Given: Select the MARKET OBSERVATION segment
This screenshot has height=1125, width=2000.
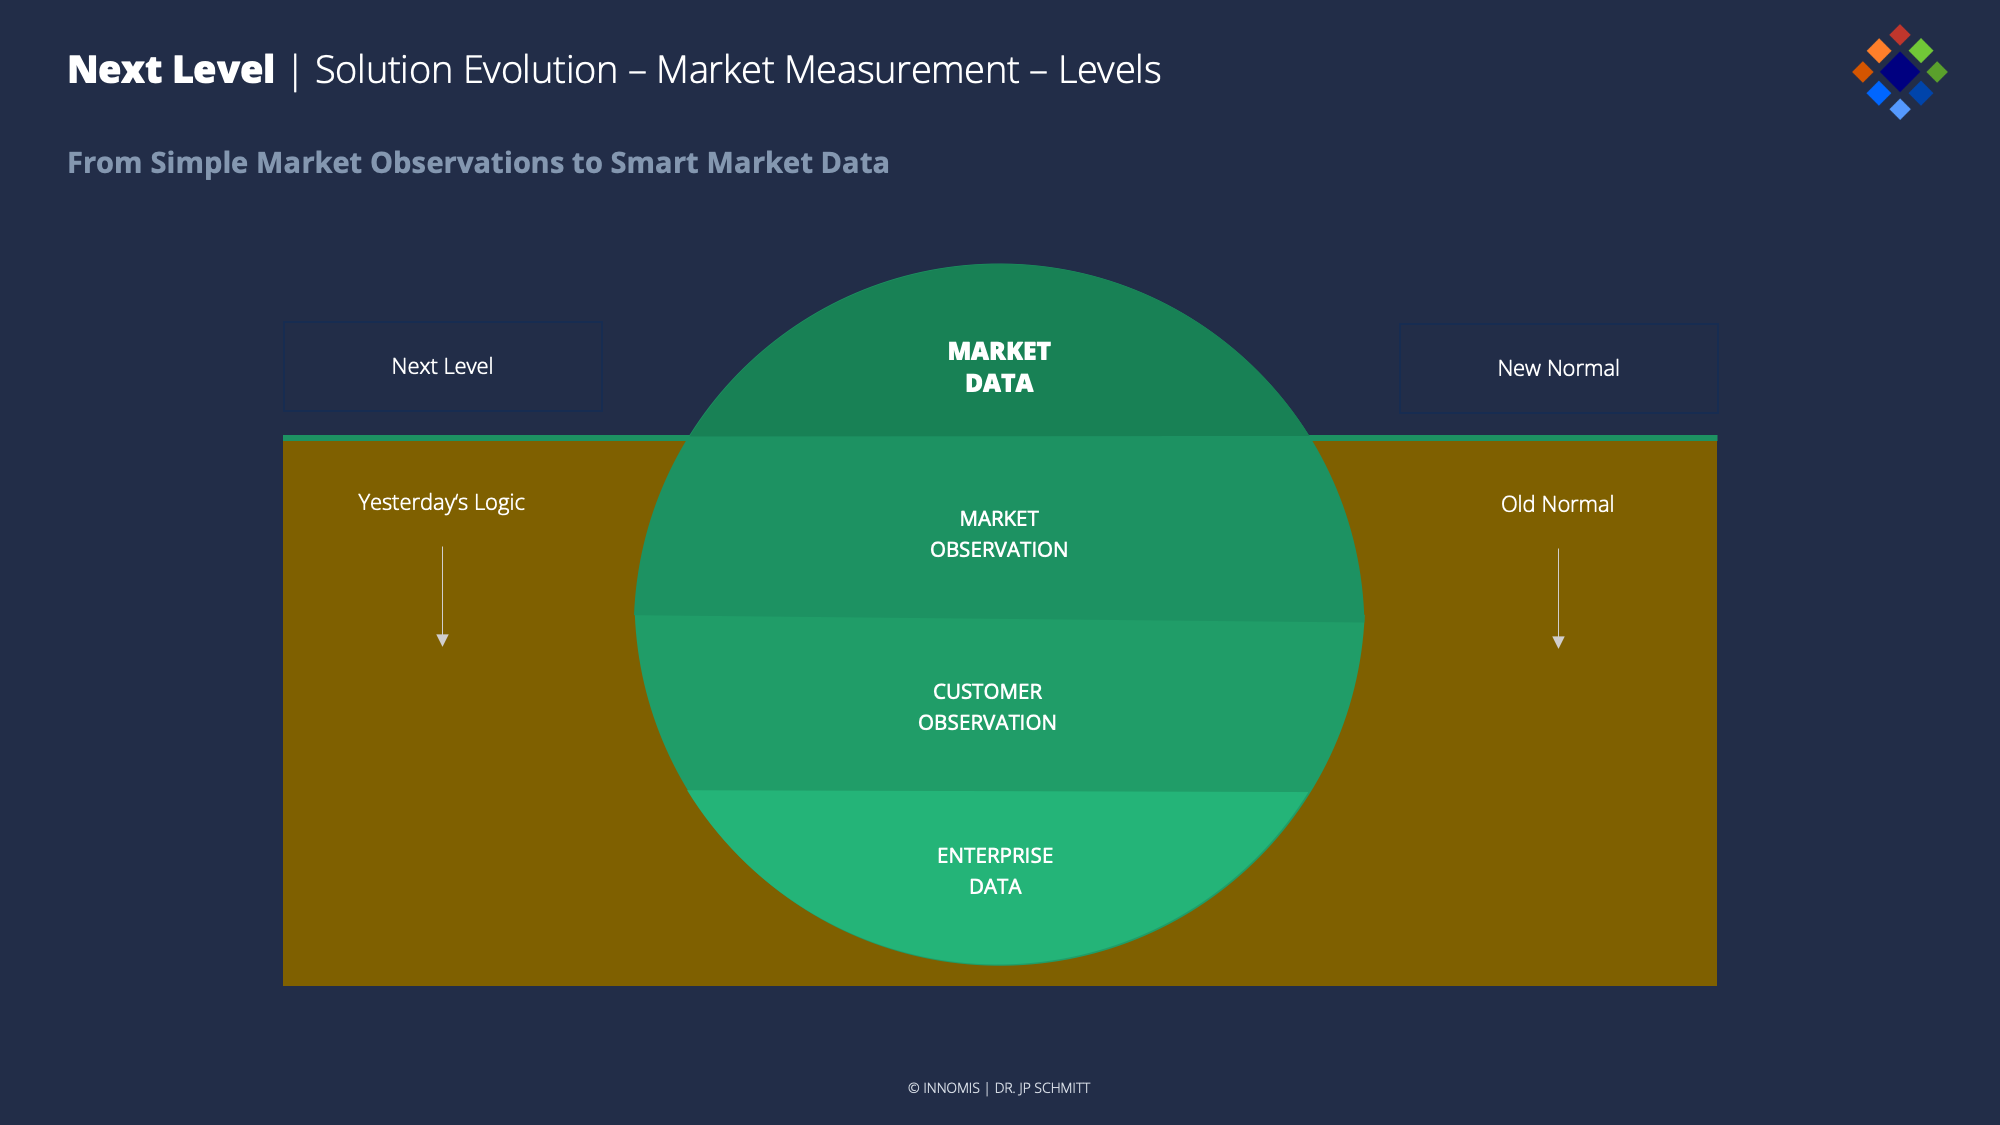Looking at the screenshot, I should click(x=999, y=534).
